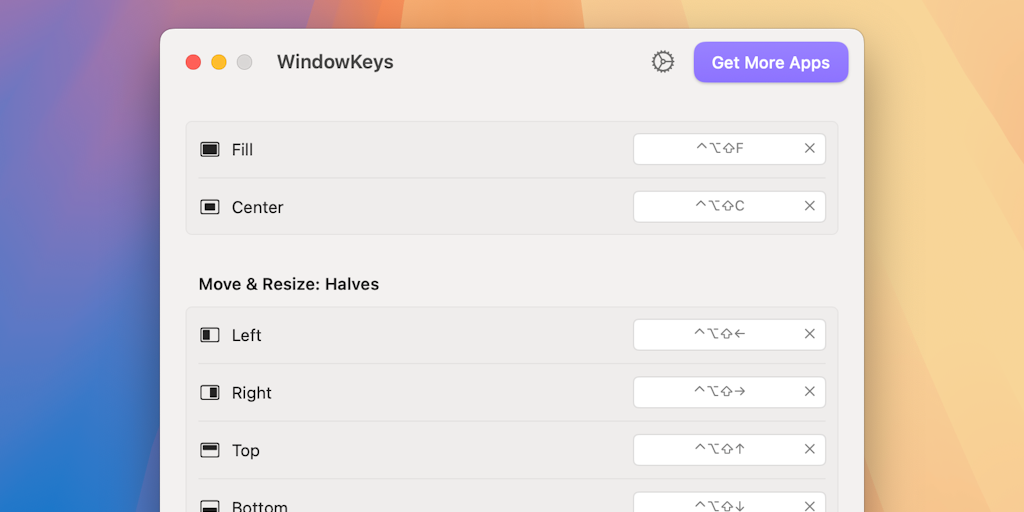This screenshot has width=1024, height=512.
Task: Edit the Right shortcut field
Action: 729,392
